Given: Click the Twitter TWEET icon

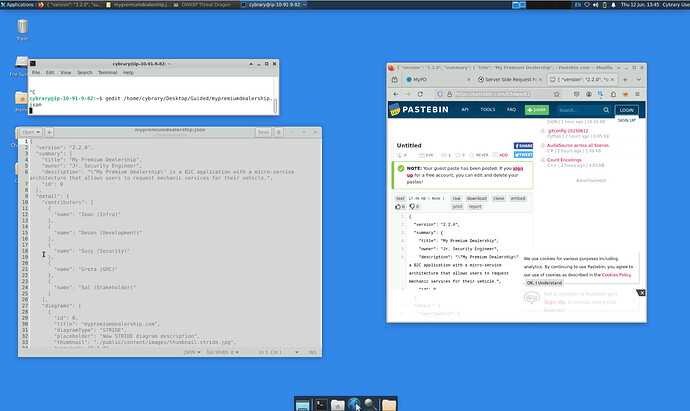Looking at the screenshot, I should 522,155.
